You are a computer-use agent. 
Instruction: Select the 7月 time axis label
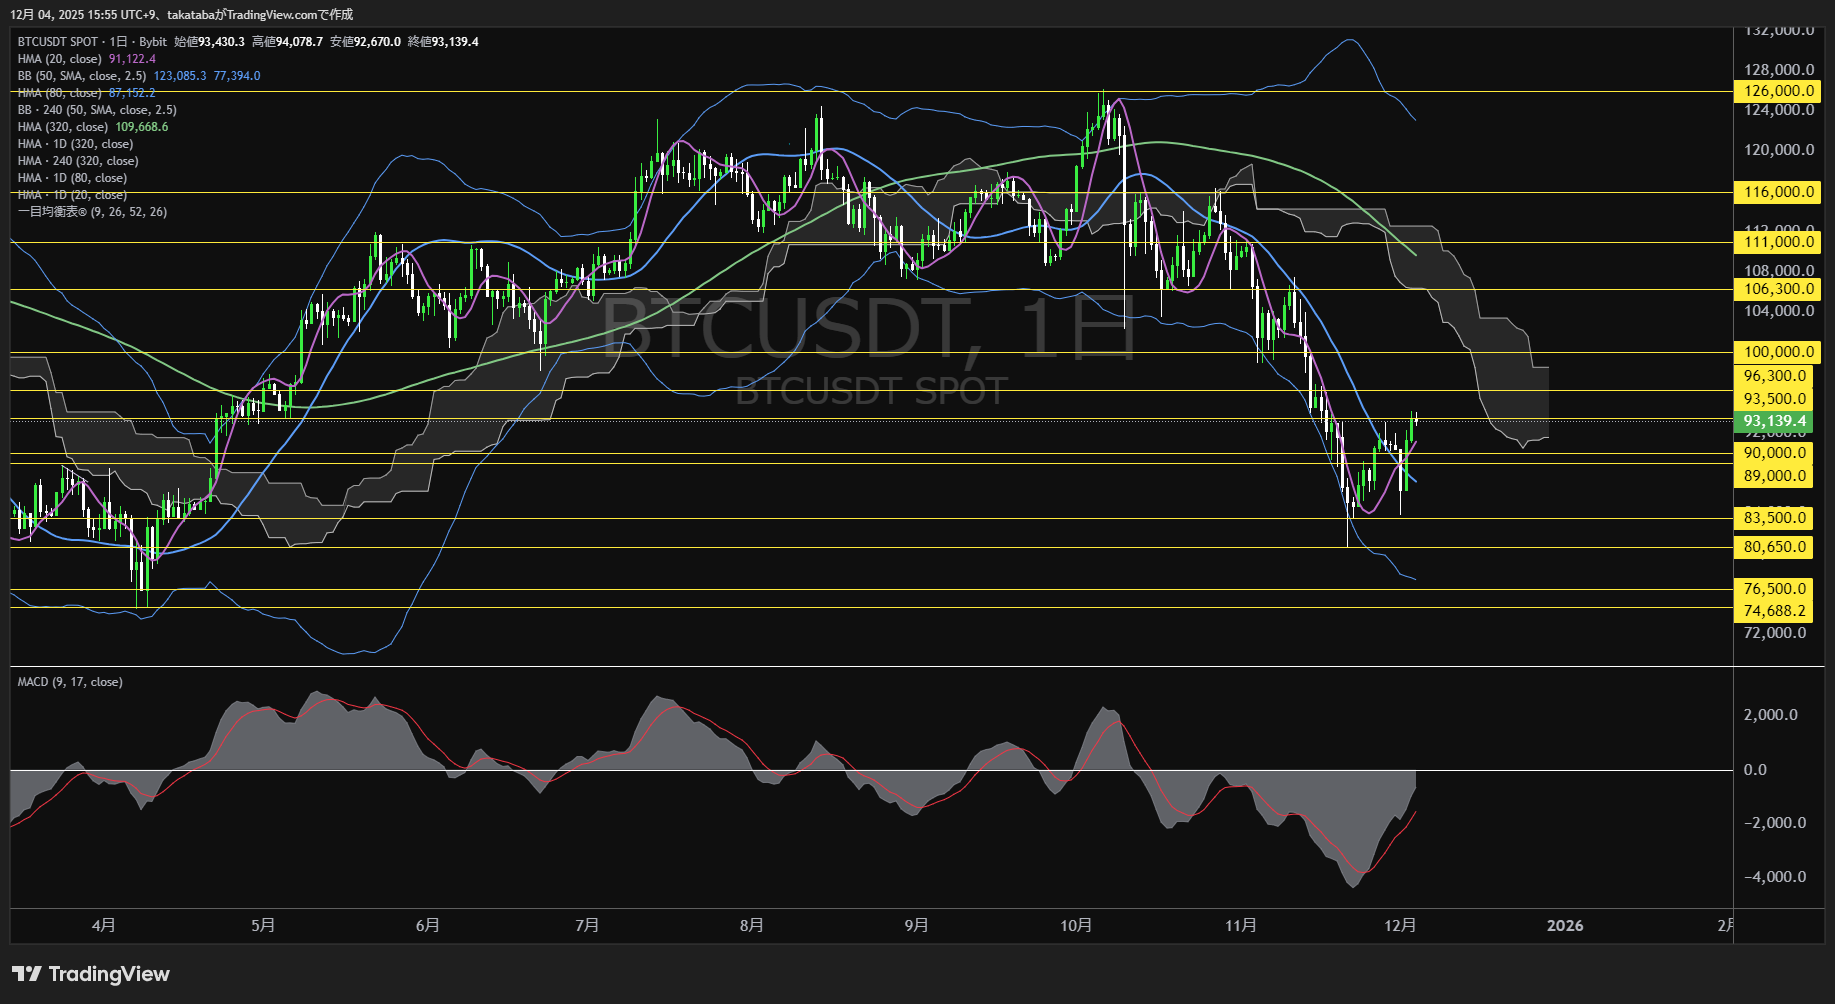coord(588,926)
